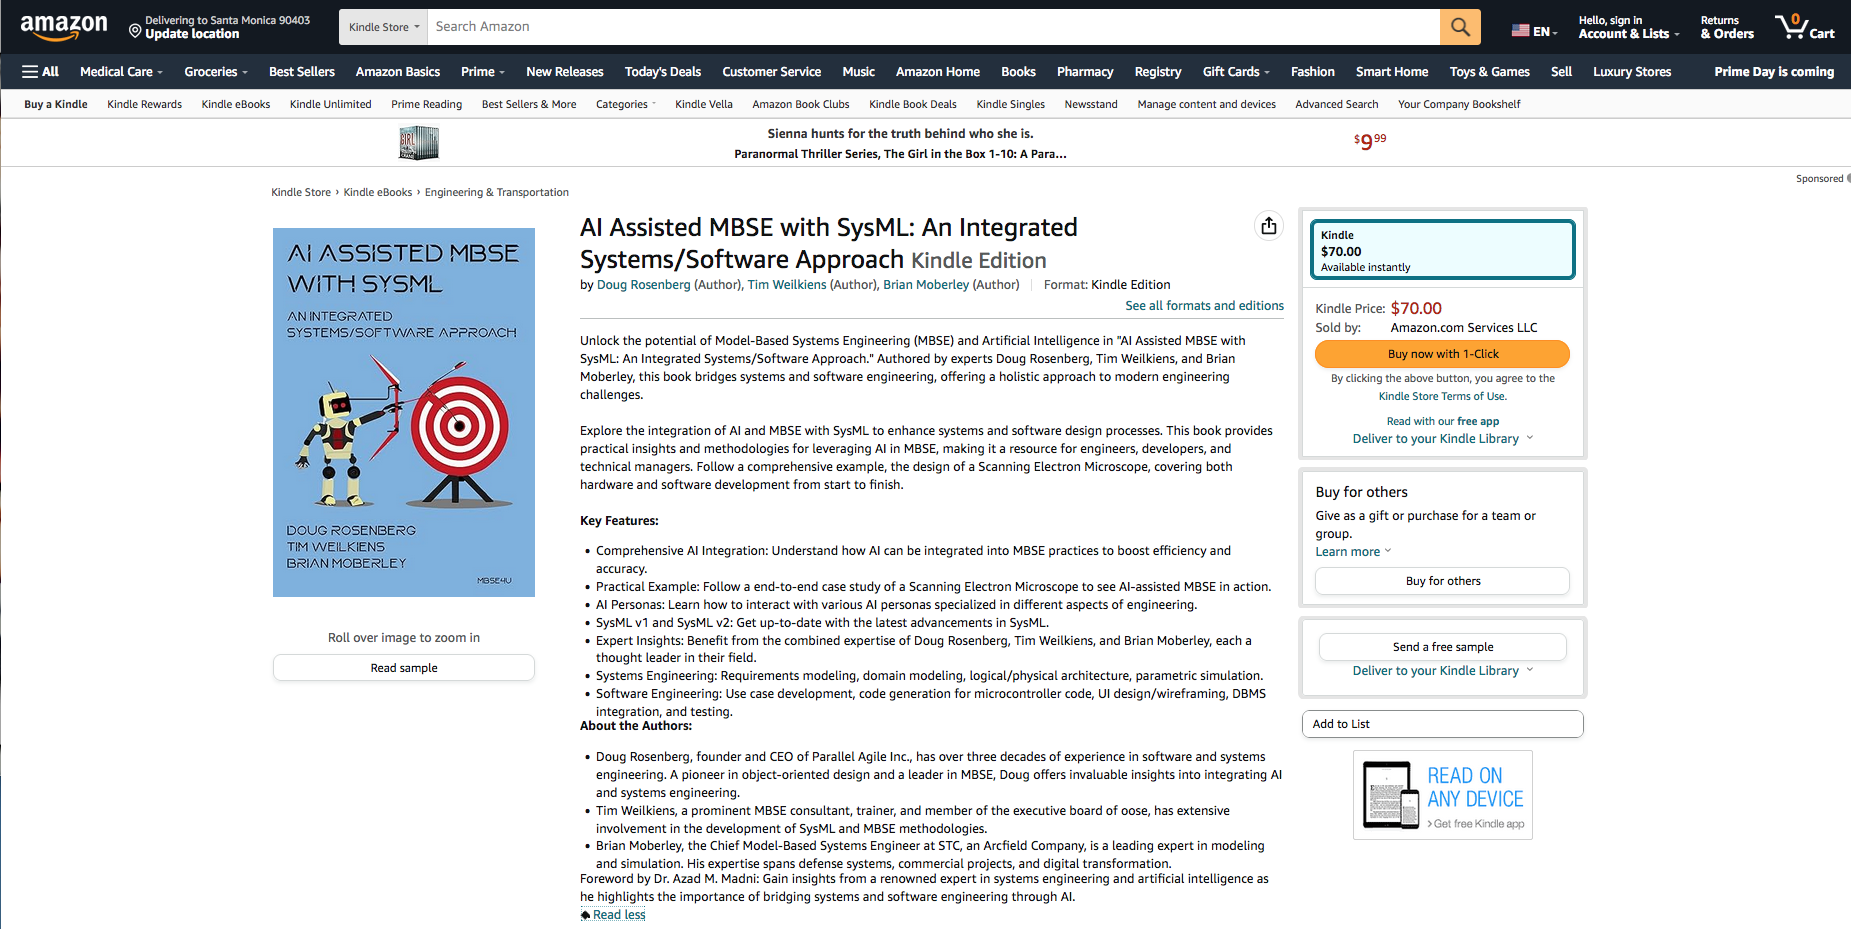Open Amazon Book Clubs tab

801,104
